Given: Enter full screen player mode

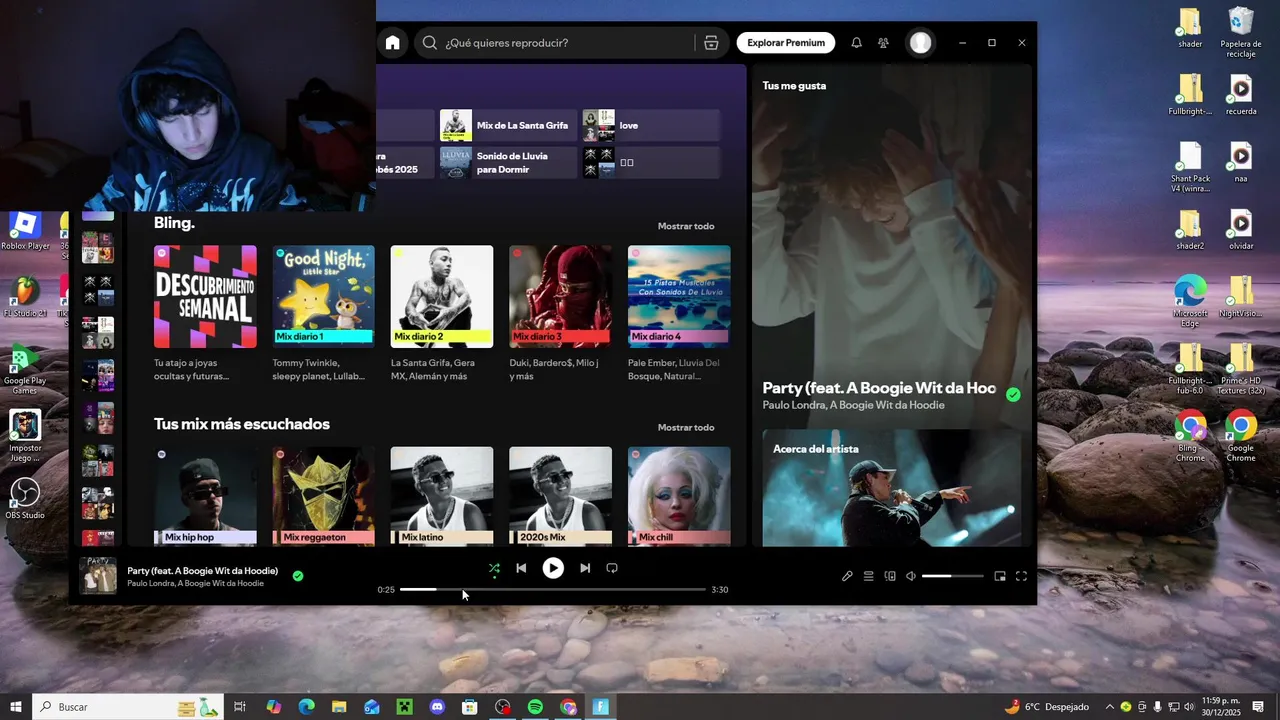Looking at the screenshot, I should pyautogui.click(x=1021, y=576).
